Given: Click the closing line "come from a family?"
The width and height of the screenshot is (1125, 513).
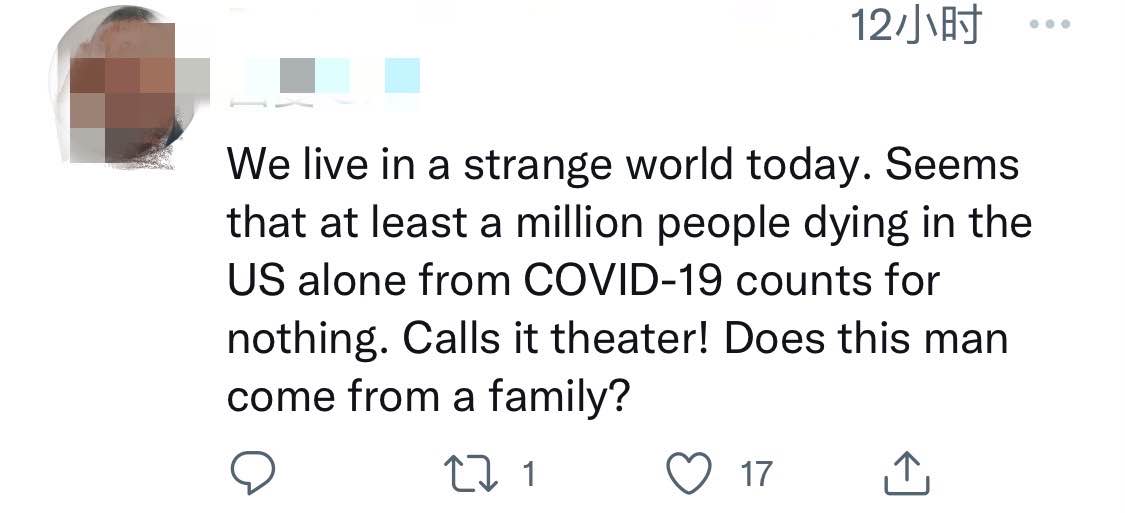Looking at the screenshot, I should [428, 395].
